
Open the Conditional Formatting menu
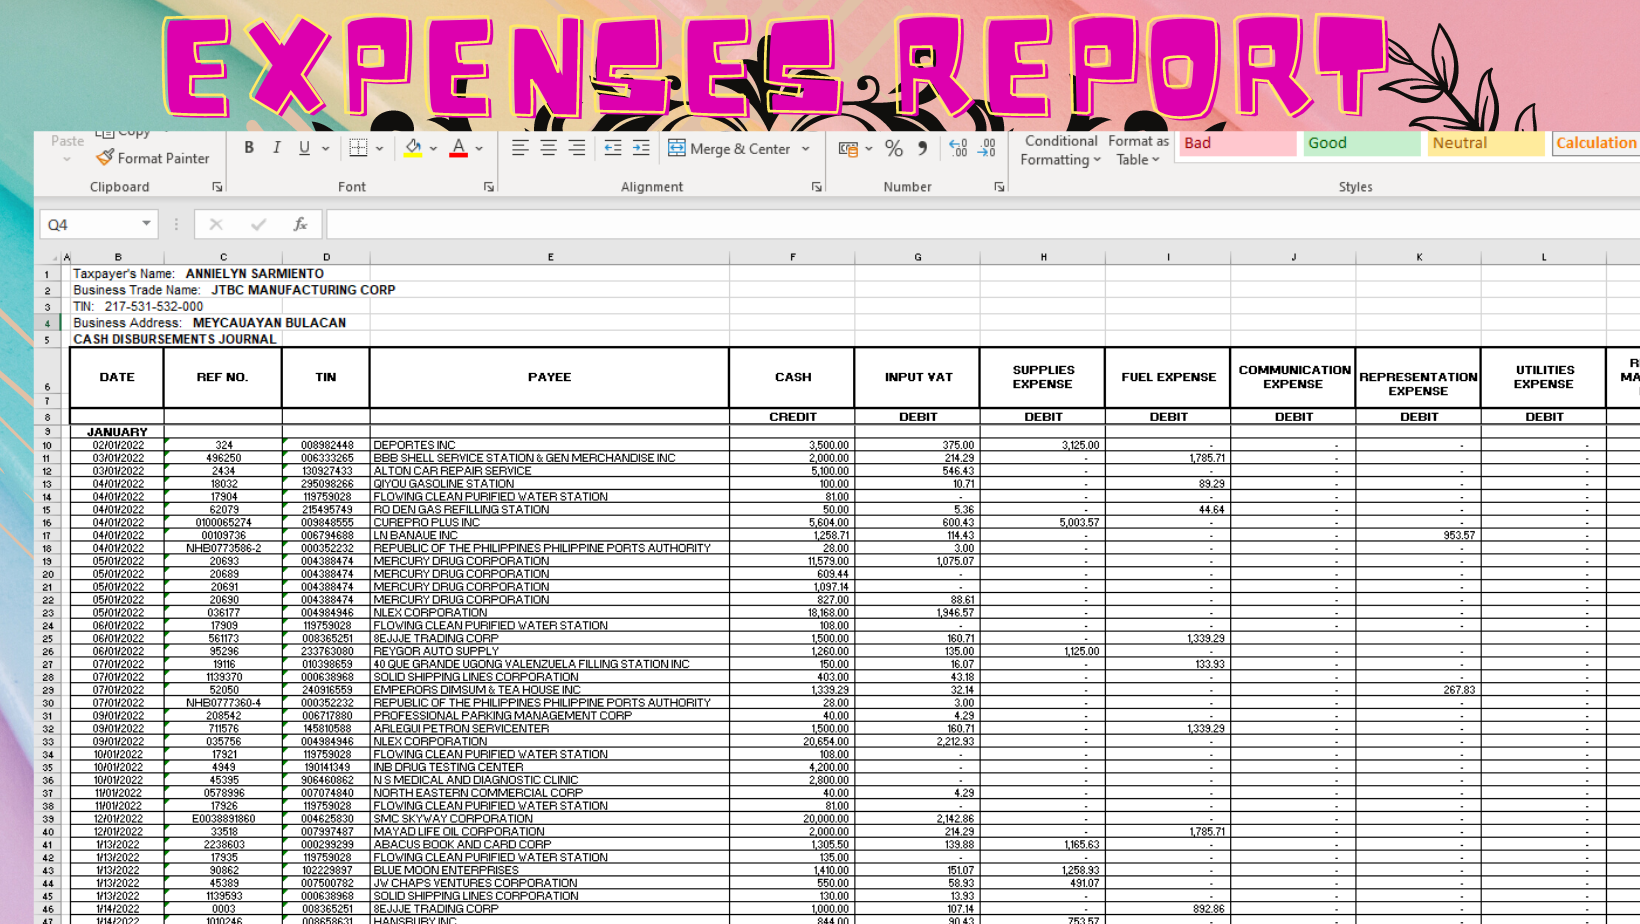[1061, 150]
